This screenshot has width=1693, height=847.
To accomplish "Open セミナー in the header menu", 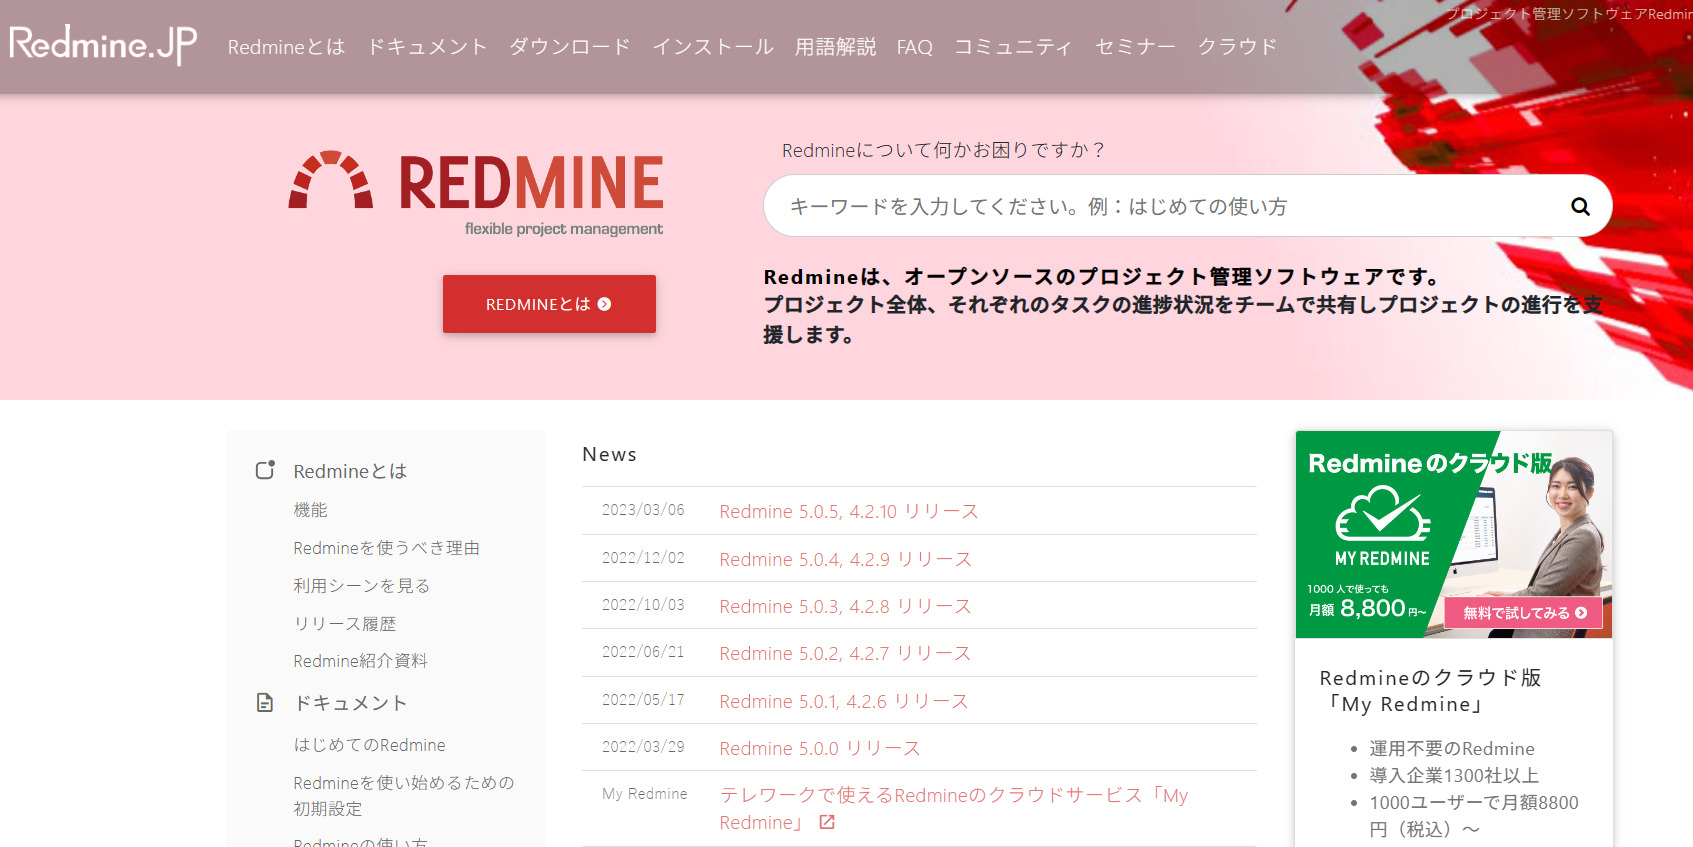I will (1135, 47).
